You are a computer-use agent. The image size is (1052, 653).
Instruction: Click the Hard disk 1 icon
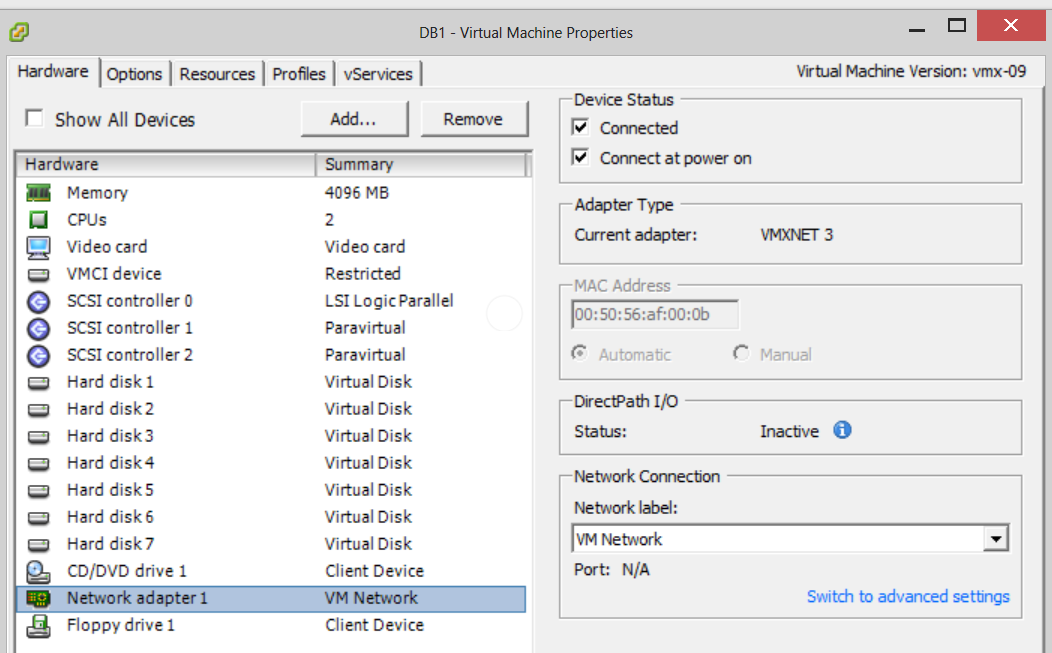tap(38, 382)
